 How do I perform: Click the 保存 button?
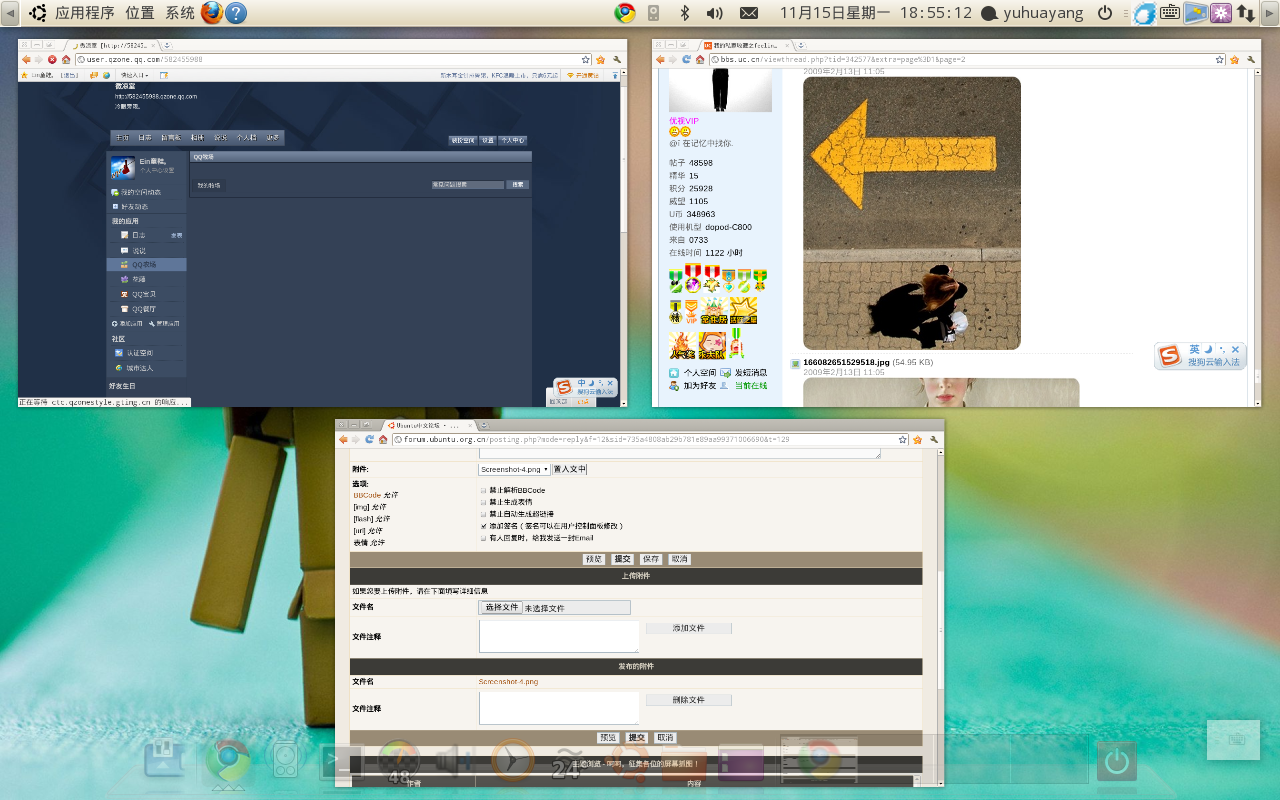coord(651,559)
